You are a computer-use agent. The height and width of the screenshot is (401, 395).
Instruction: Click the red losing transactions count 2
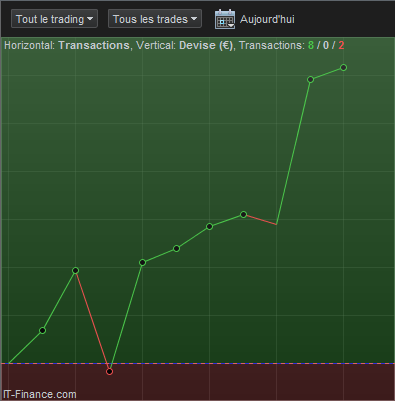pyautogui.click(x=341, y=45)
